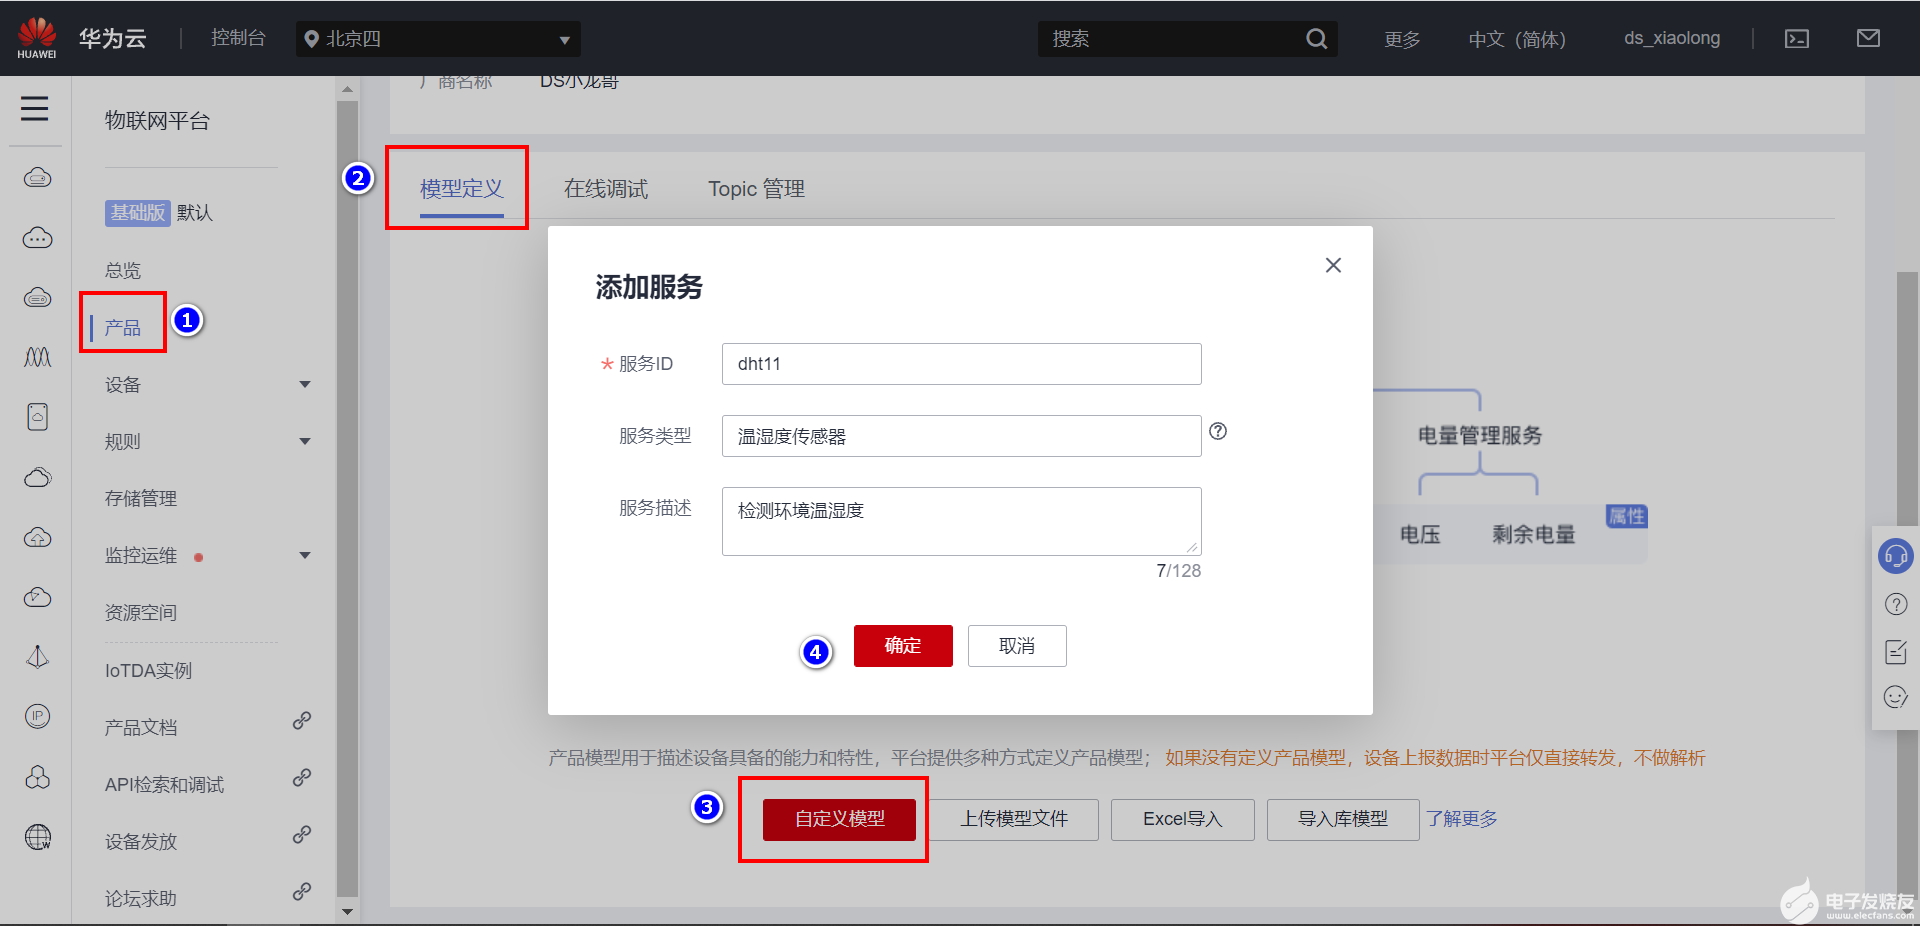
Task: Click the help circle icon on right panel
Action: [1896, 604]
